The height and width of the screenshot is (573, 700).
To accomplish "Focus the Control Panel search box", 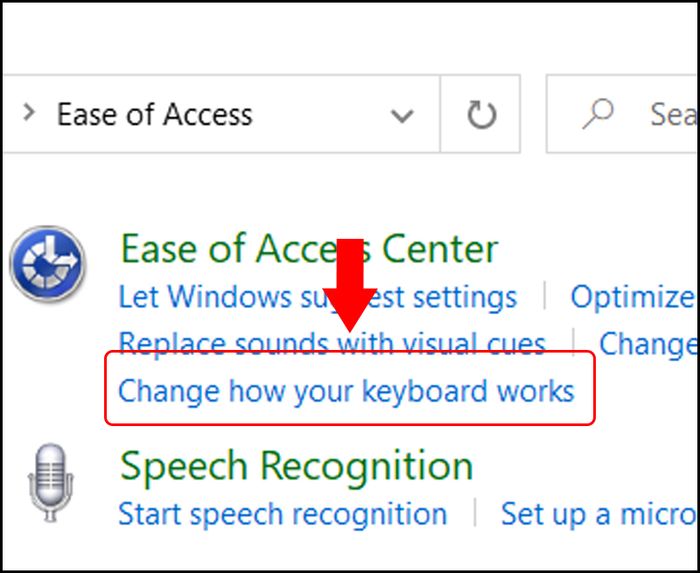I will pos(623,114).
